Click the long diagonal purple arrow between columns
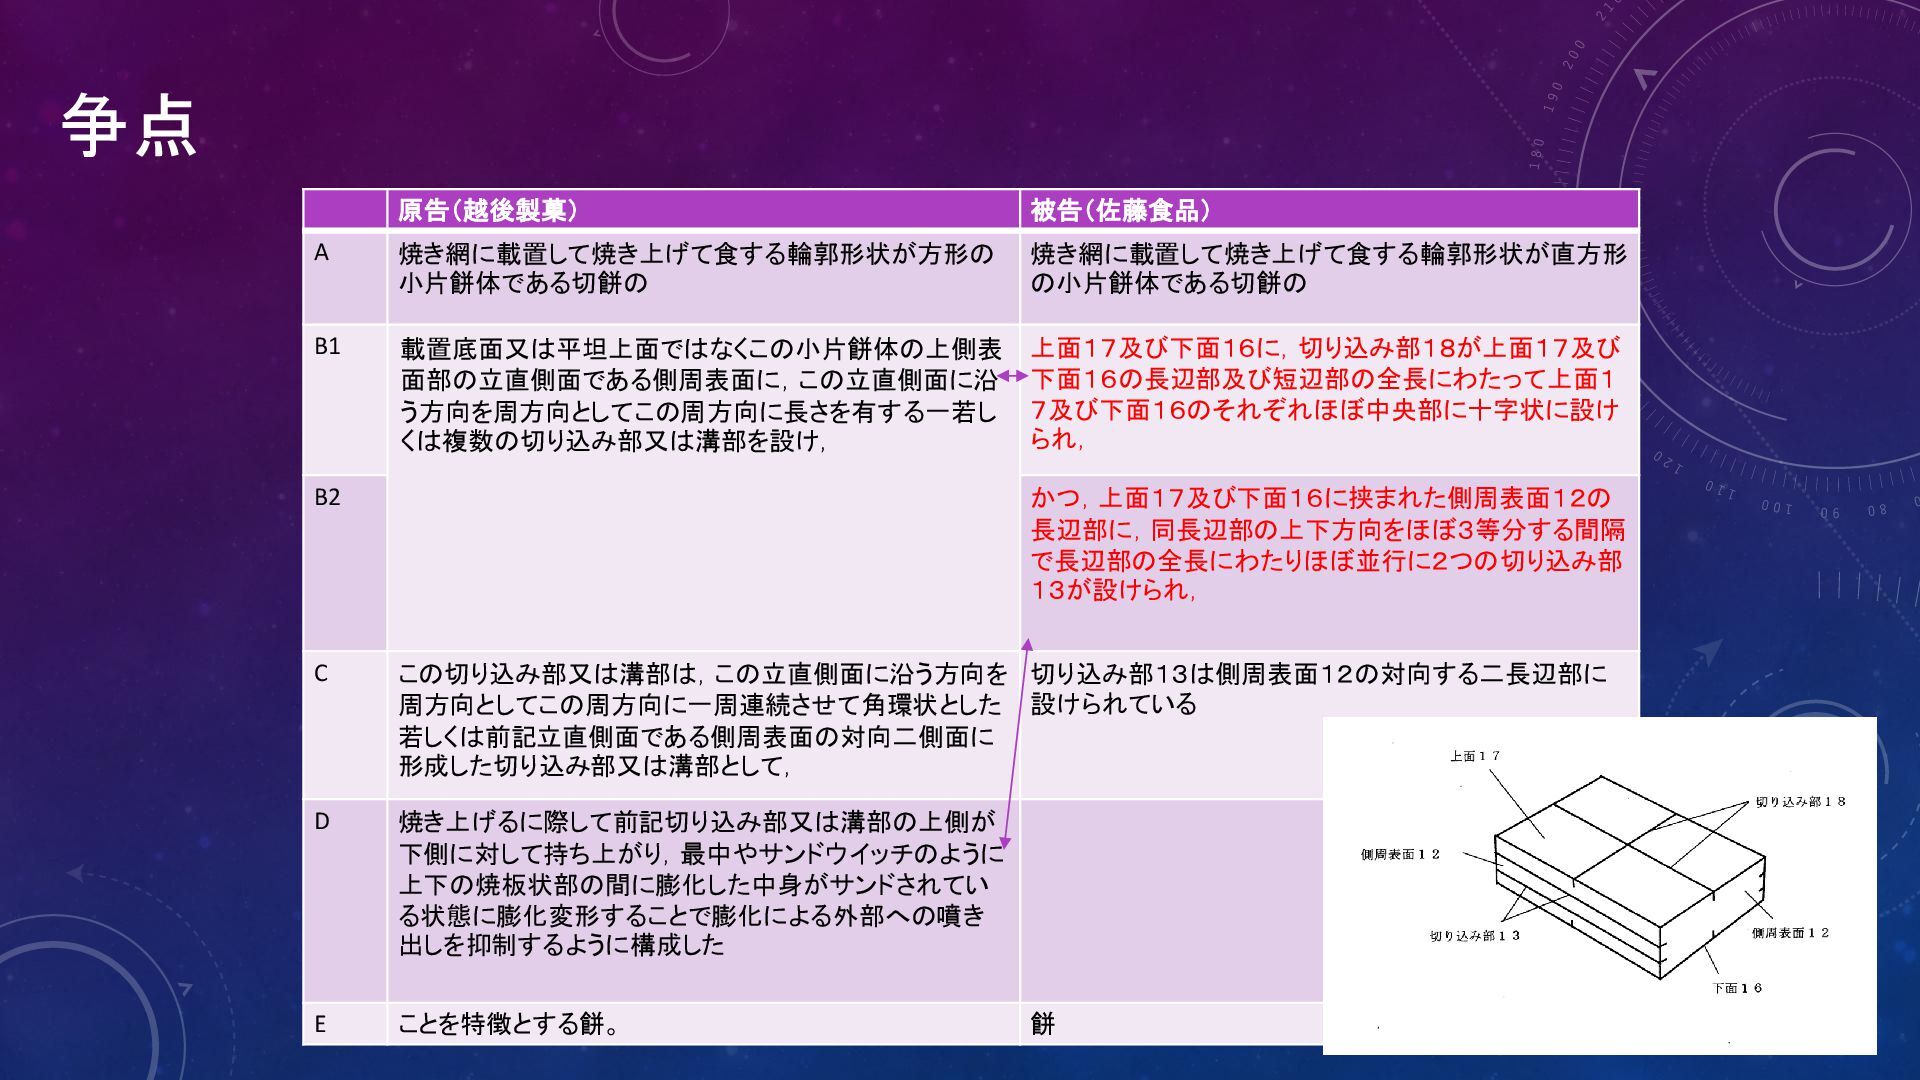This screenshot has width=1920, height=1080. [x=1015, y=743]
